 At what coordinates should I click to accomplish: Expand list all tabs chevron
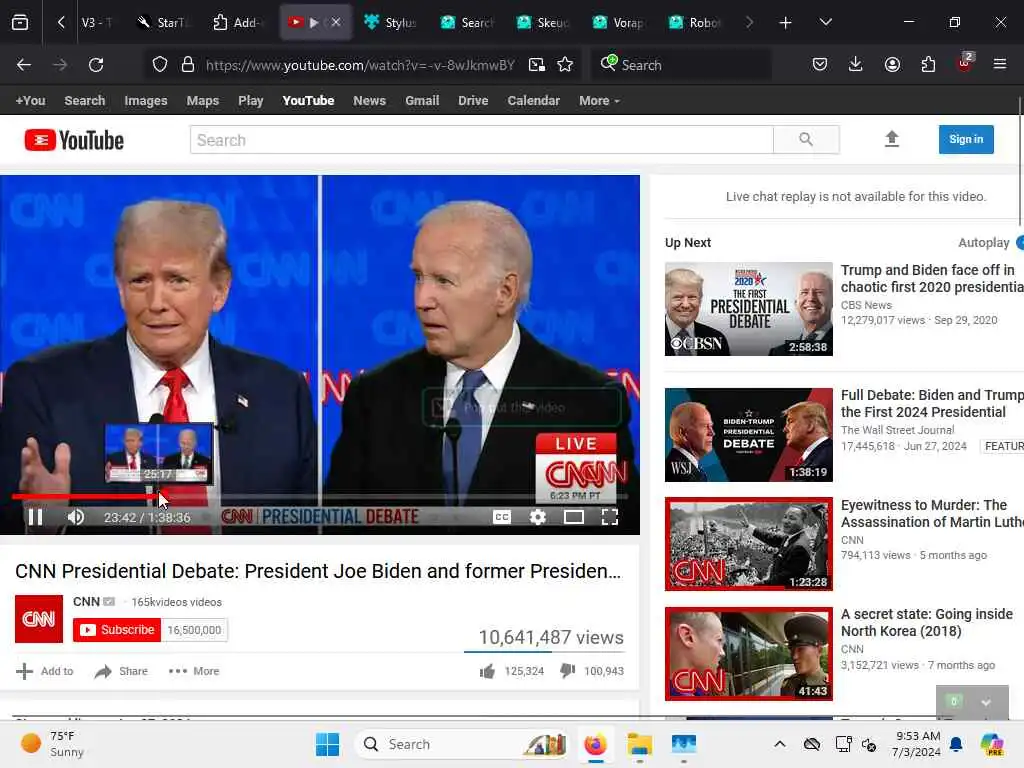[x=825, y=22]
